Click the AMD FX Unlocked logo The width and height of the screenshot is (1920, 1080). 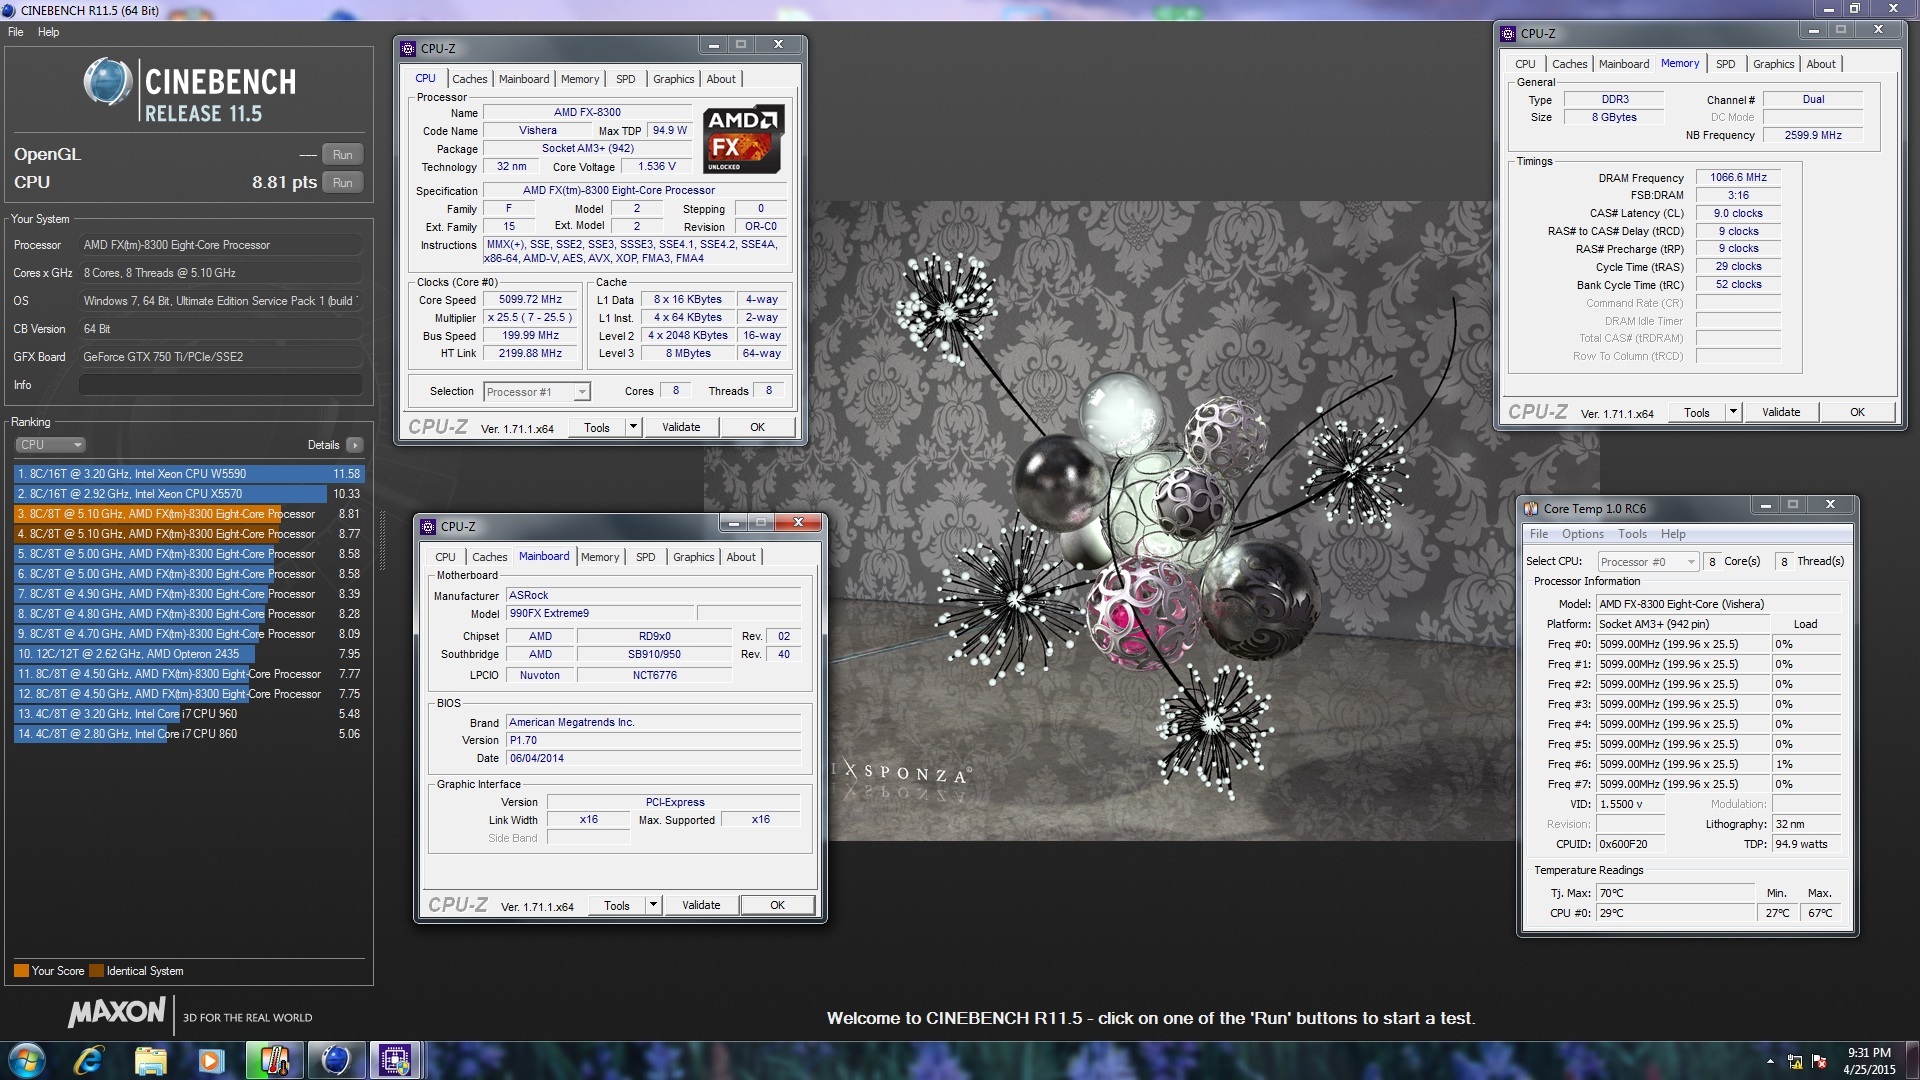743,139
